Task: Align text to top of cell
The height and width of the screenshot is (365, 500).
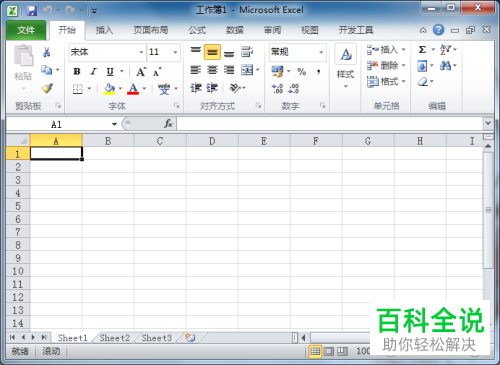Action: click(x=196, y=51)
